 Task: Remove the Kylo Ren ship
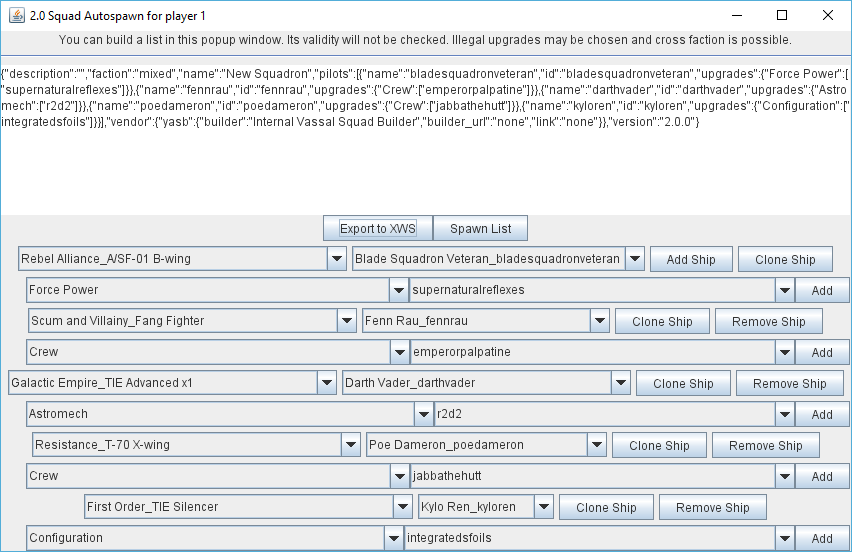712,507
